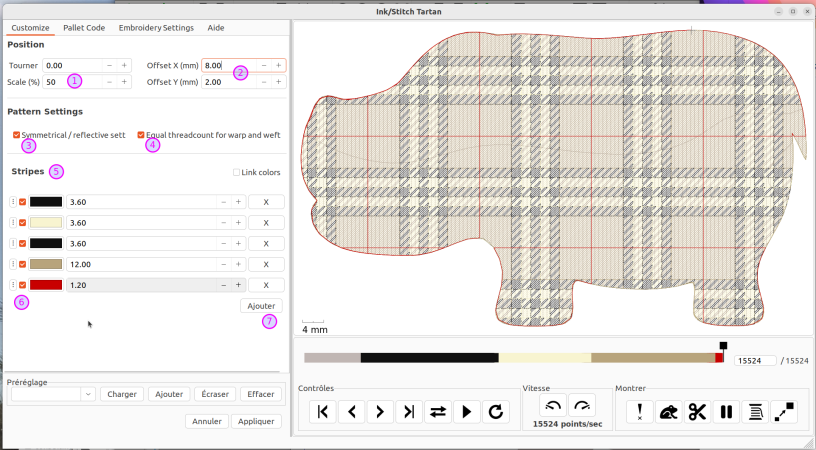Start the stitch simulation play button
Viewport: 816px width, 450px height.
click(467, 412)
